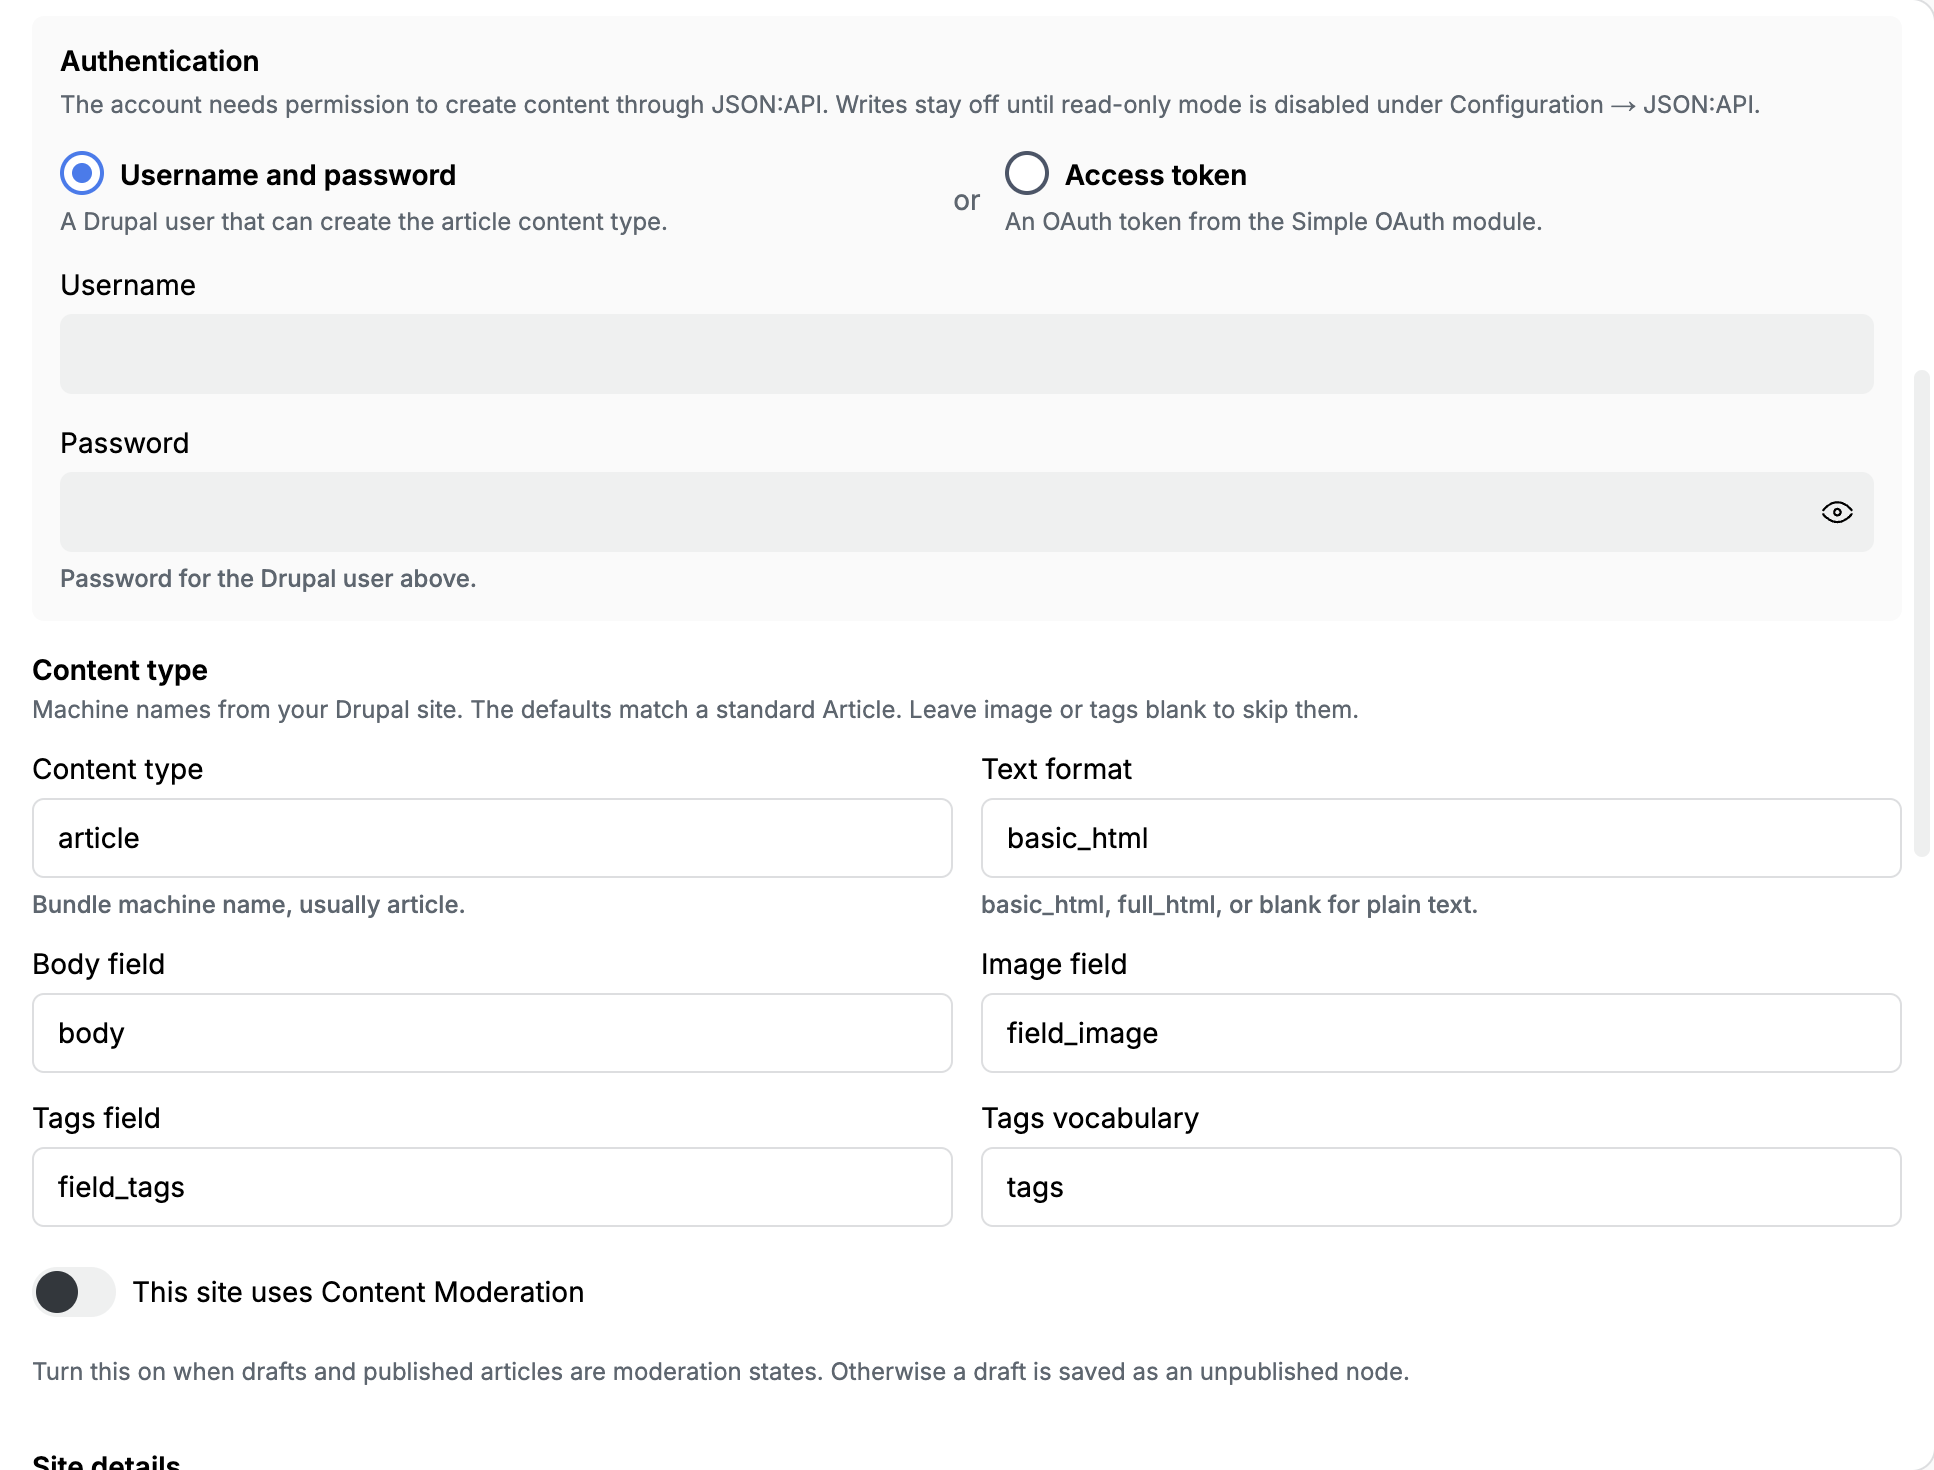Edit the Tags field input field_tags

(492, 1187)
